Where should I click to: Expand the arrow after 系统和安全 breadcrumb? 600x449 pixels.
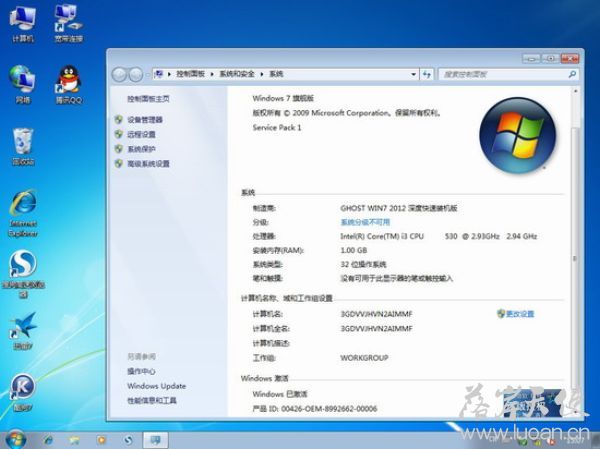coord(262,74)
